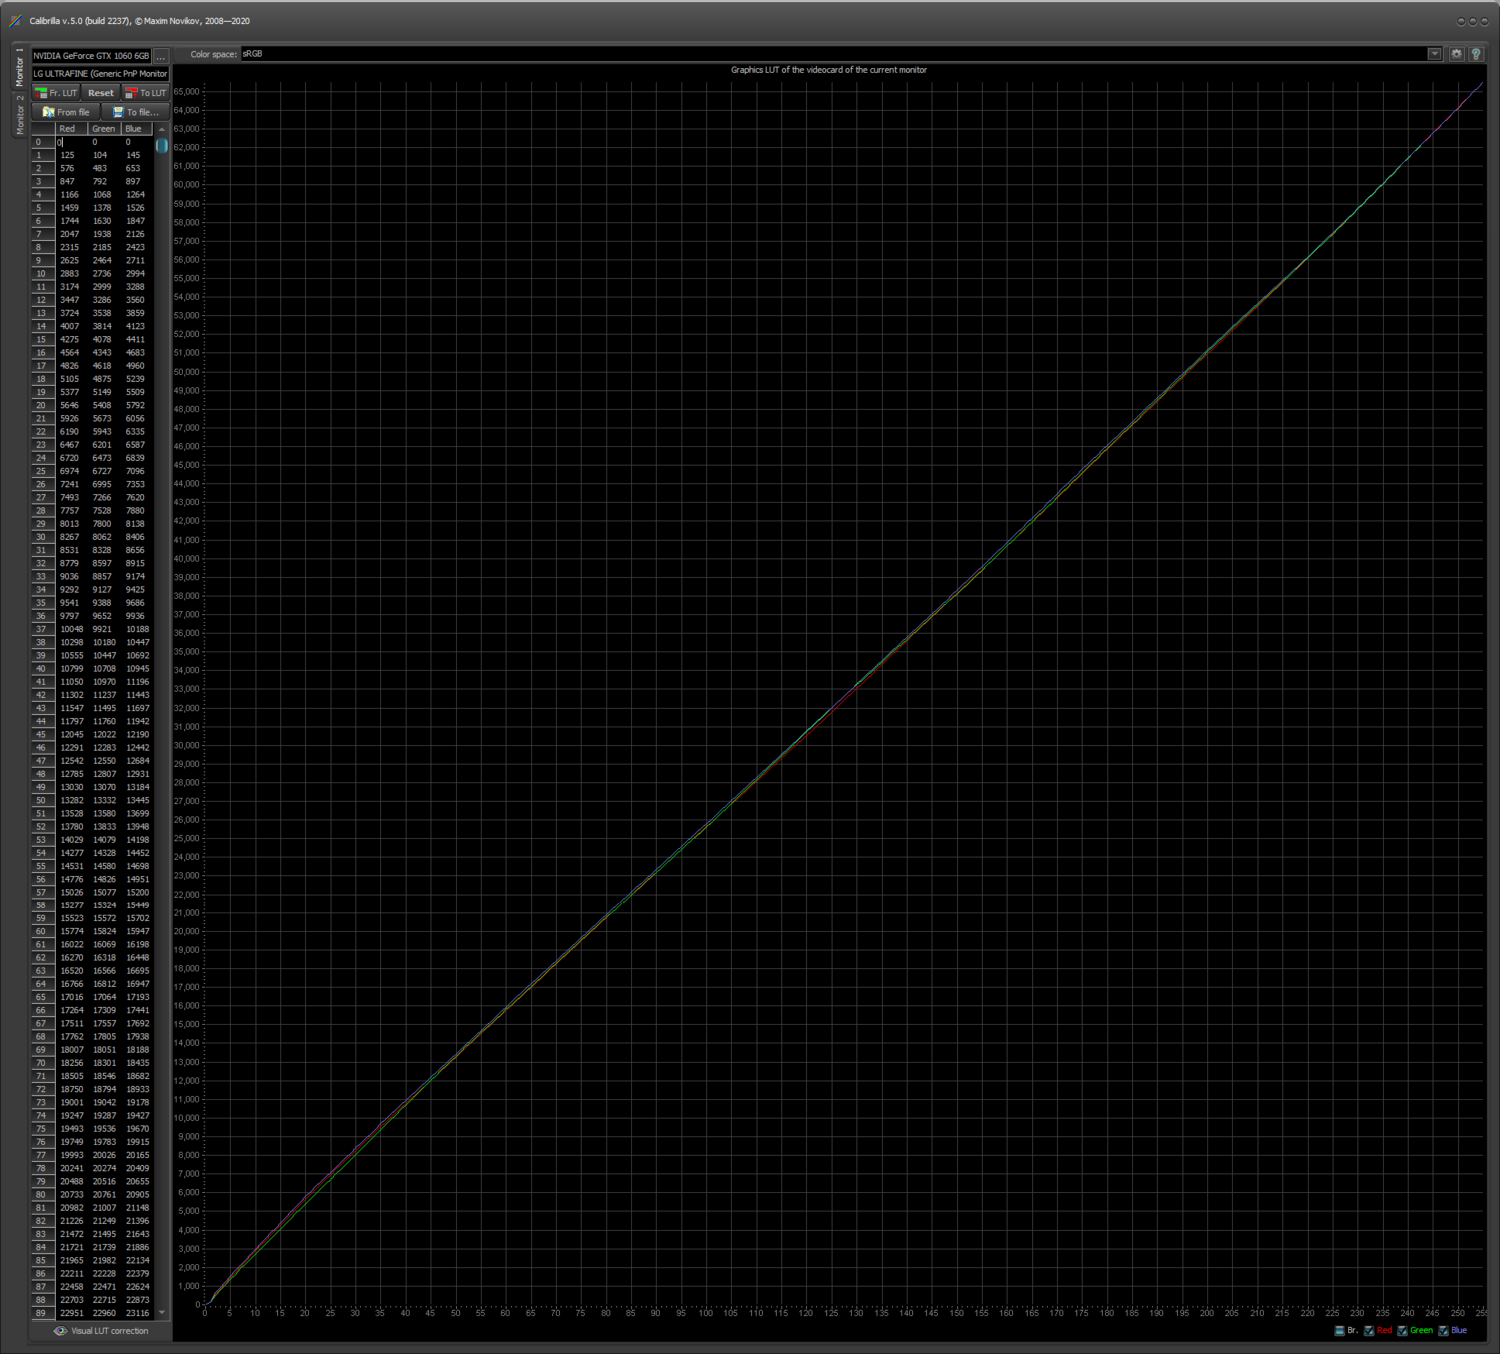Select Red value 4007 in row 14
The image size is (1500, 1354).
pyautogui.click(x=71, y=326)
